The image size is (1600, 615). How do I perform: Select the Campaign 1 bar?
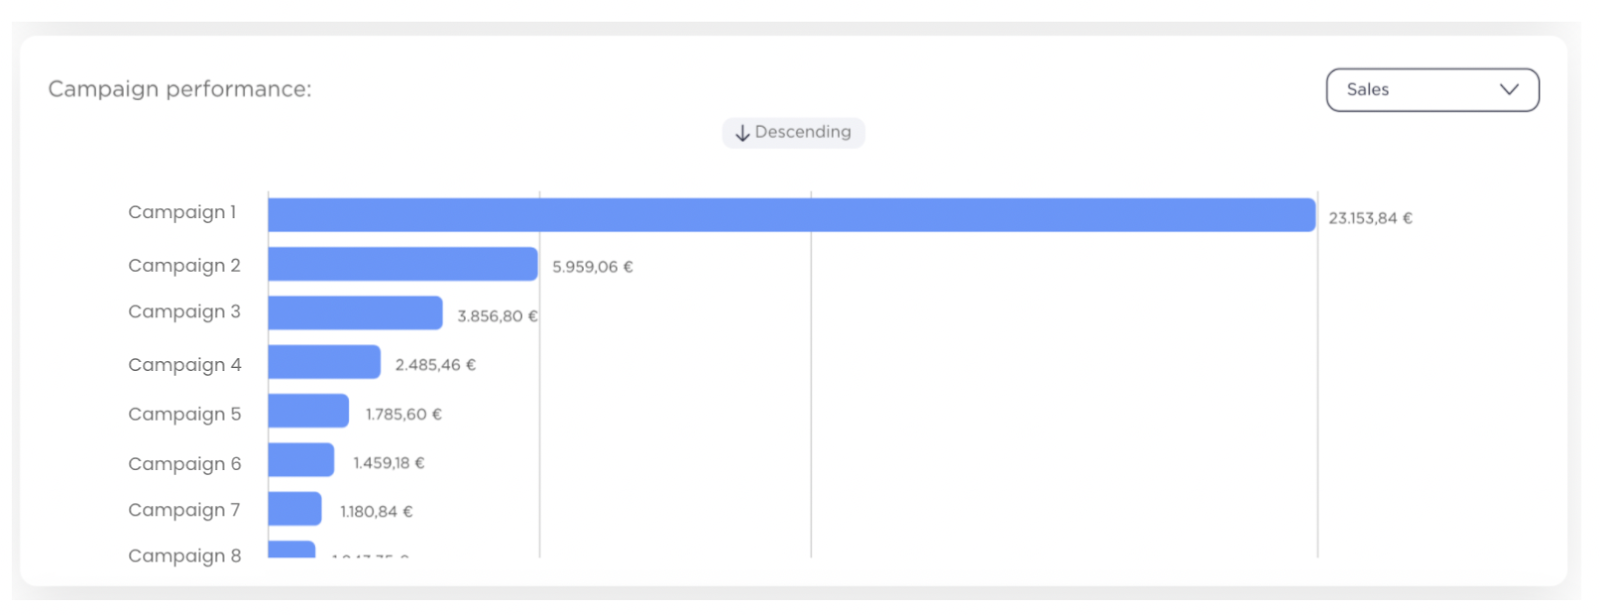pos(791,215)
